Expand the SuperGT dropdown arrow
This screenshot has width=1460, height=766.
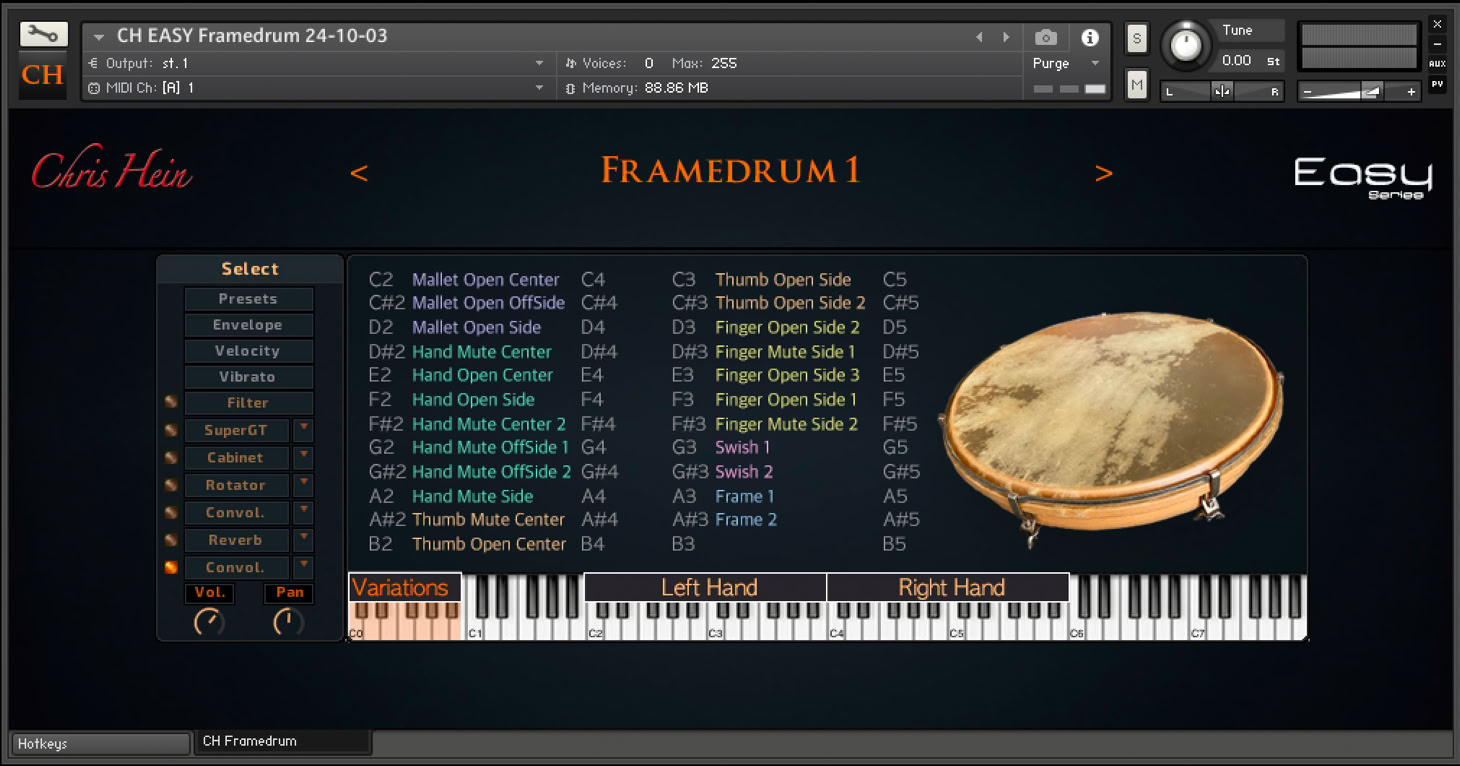(x=303, y=429)
